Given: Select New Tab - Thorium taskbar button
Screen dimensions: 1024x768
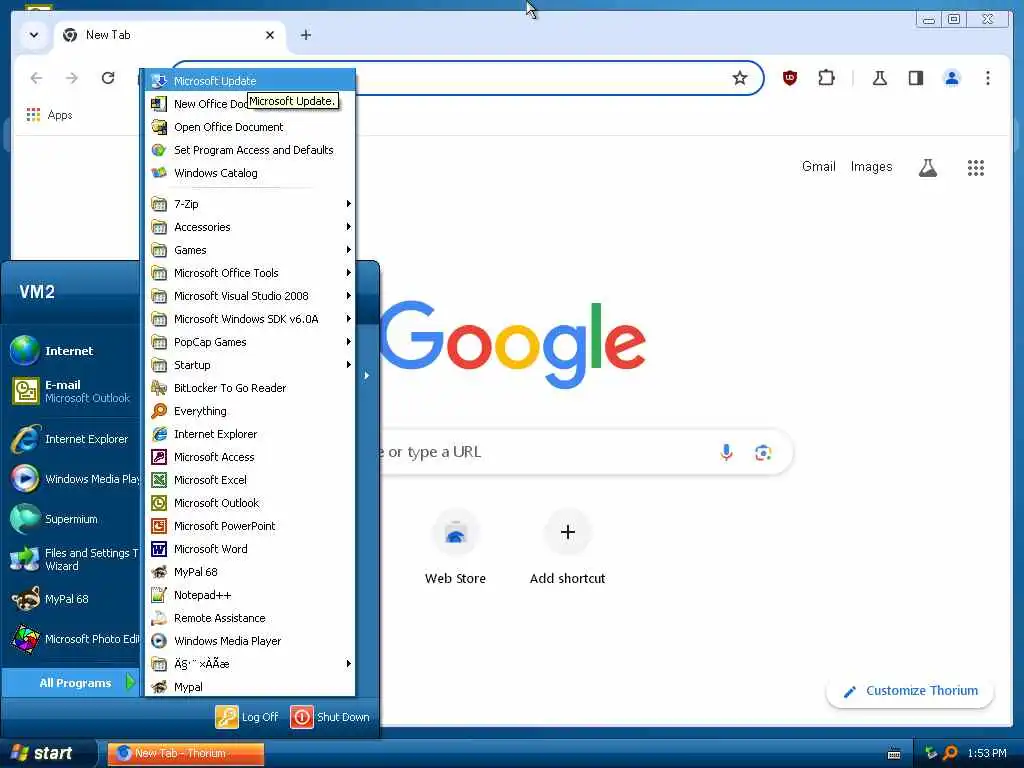Looking at the screenshot, I should coord(185,753).
